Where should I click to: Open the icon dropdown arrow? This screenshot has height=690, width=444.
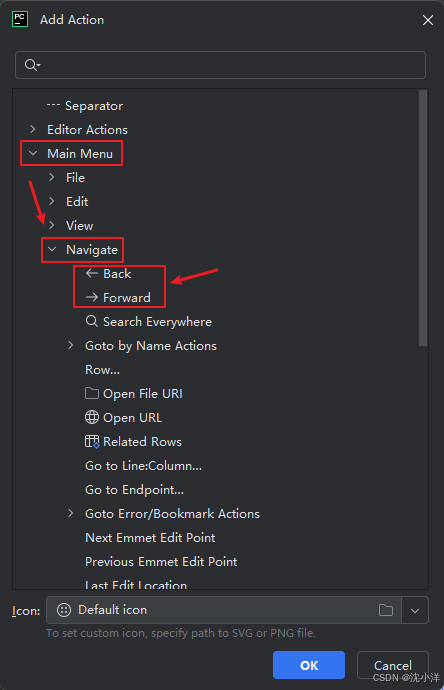pyautogui.click(x=415, y=610)
